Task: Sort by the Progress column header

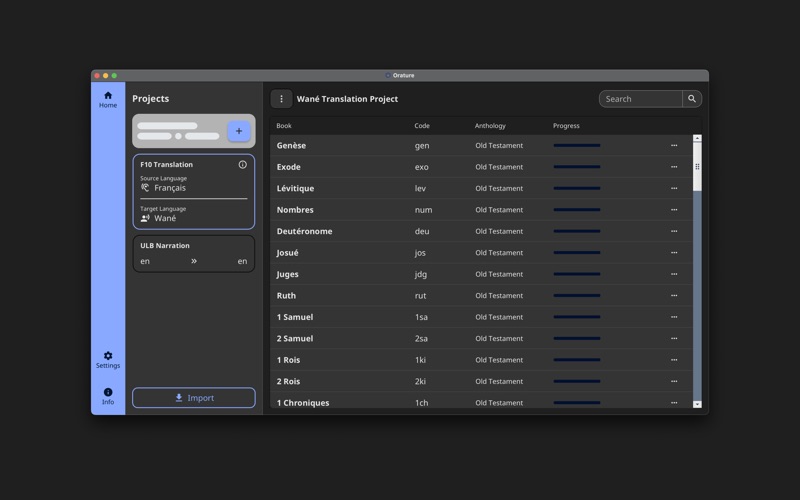Action: [x=566, y=126]
